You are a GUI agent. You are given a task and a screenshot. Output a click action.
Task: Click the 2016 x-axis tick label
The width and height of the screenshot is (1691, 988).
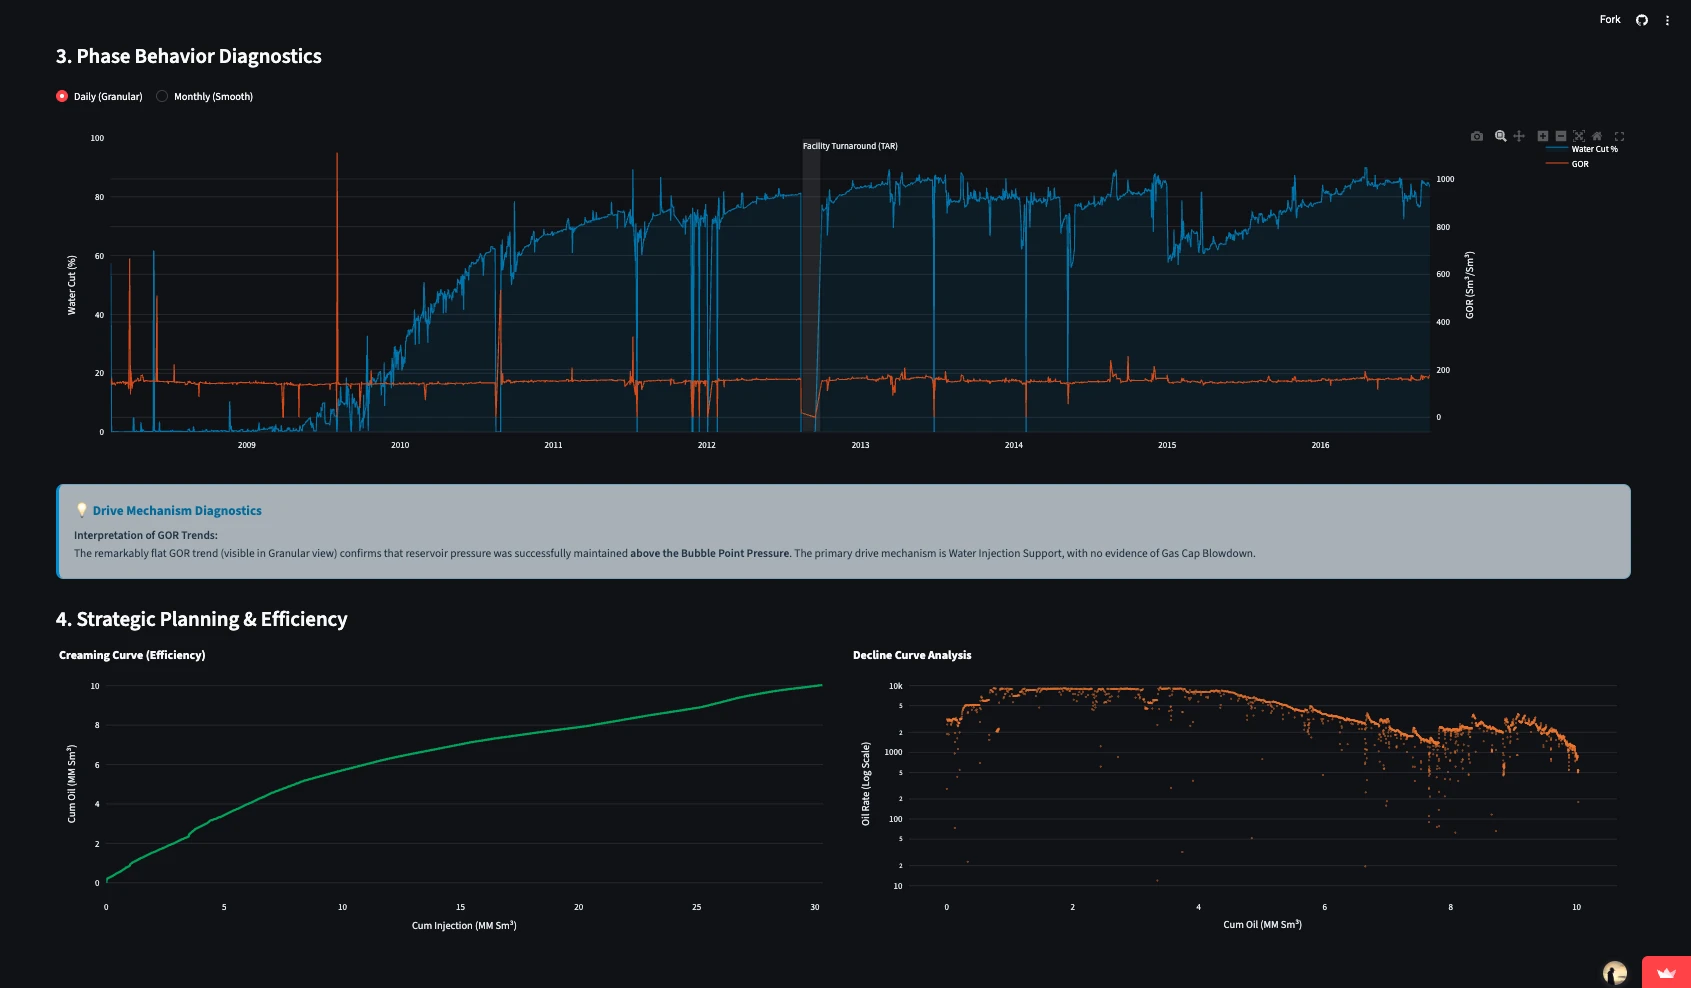click(1320, 445)
